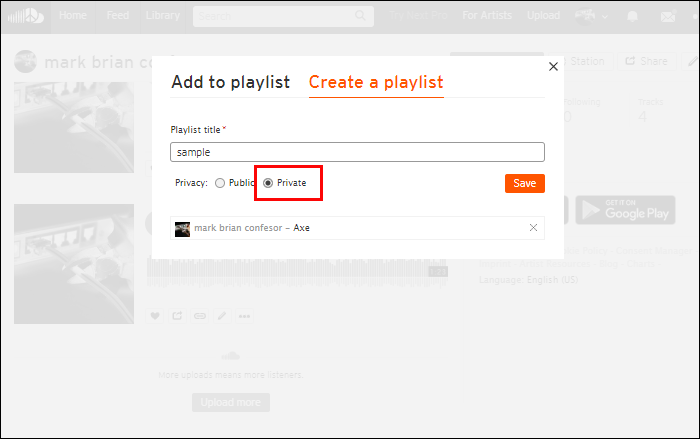Copy track link via link icon

coord(199,316)
